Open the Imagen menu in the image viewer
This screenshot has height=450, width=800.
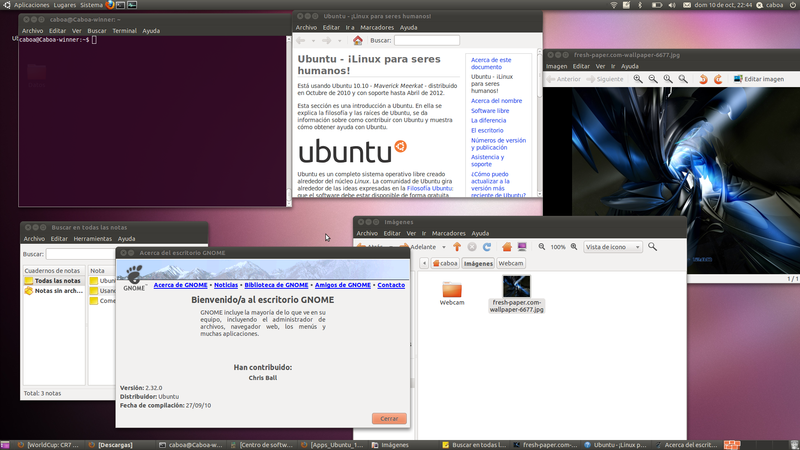pyautogui.click(x=557, y=66)
